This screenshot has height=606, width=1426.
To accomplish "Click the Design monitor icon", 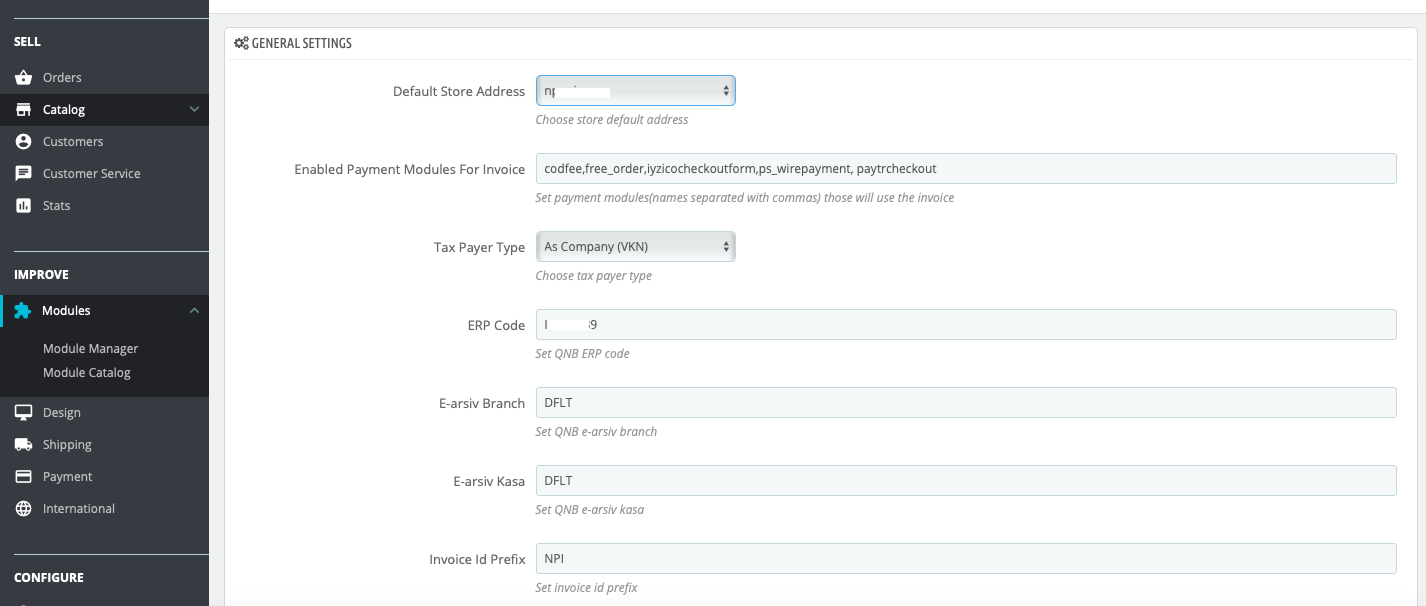I will [x=23, y=413].
